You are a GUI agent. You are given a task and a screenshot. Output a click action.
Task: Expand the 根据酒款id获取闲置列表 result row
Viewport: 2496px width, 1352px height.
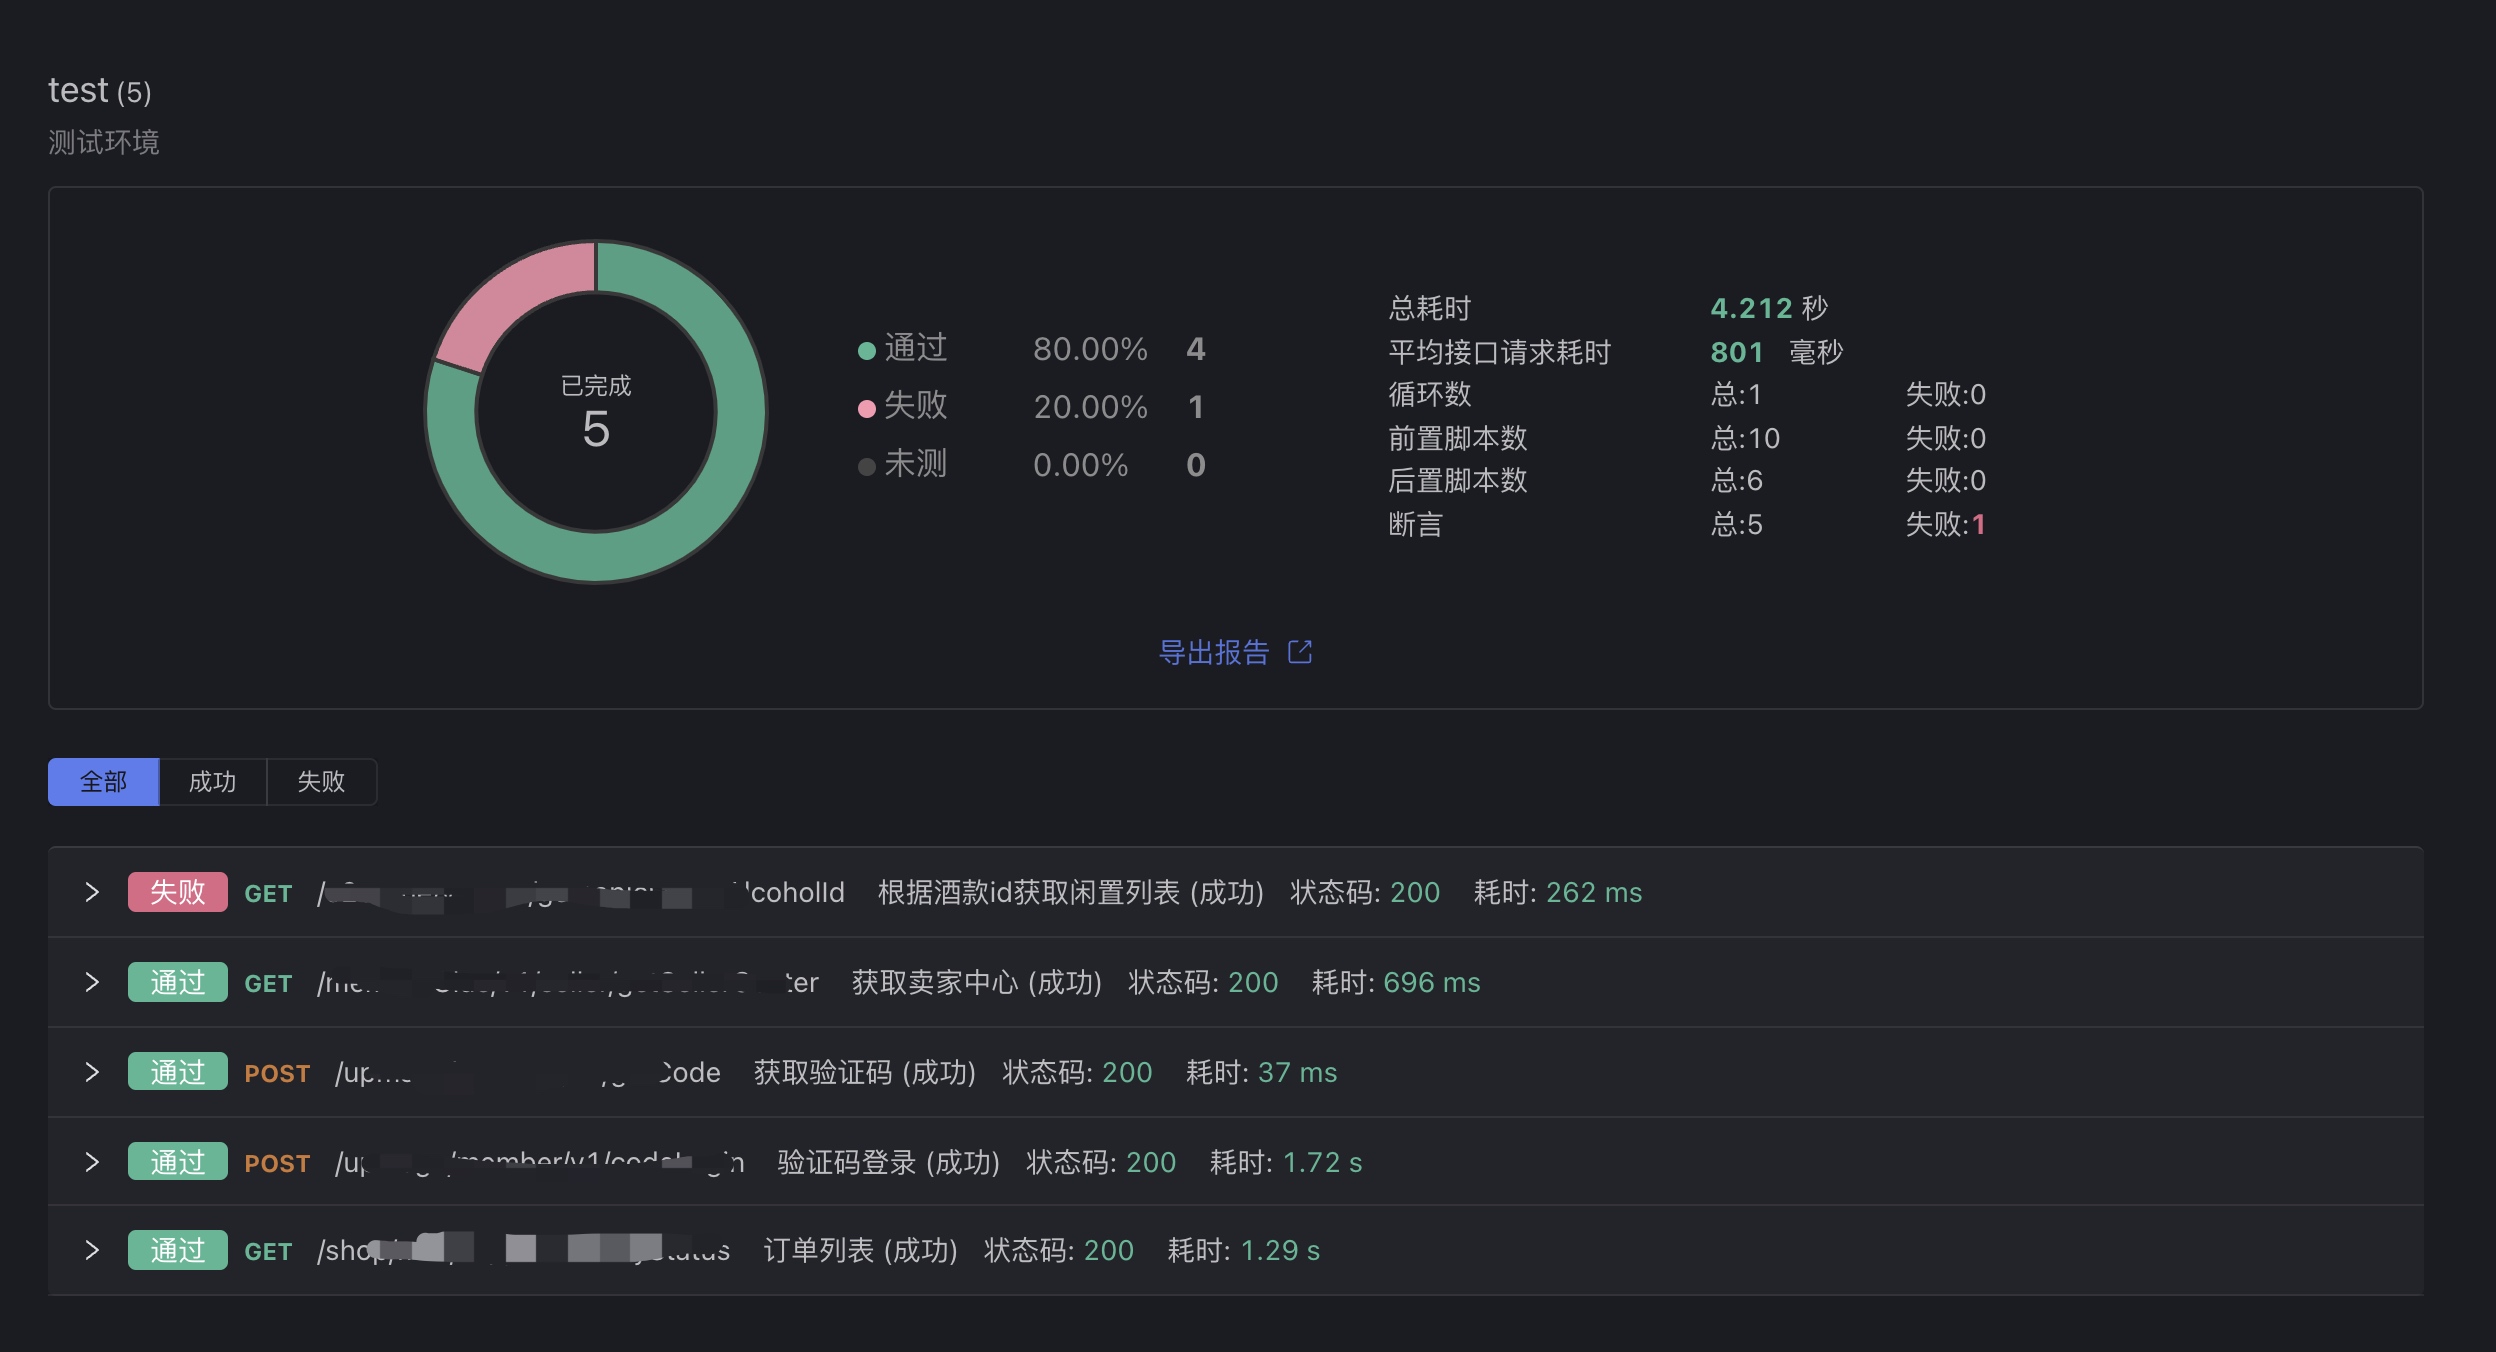coord(92,892)
